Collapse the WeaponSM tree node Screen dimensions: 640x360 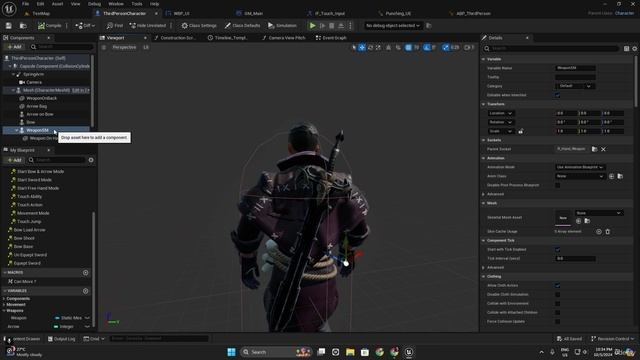click(17, 131)
